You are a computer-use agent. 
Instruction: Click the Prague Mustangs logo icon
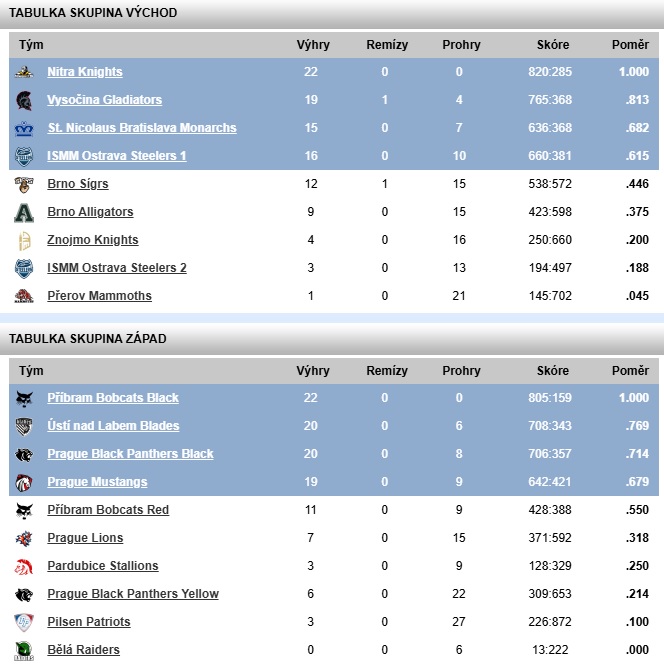24,482
